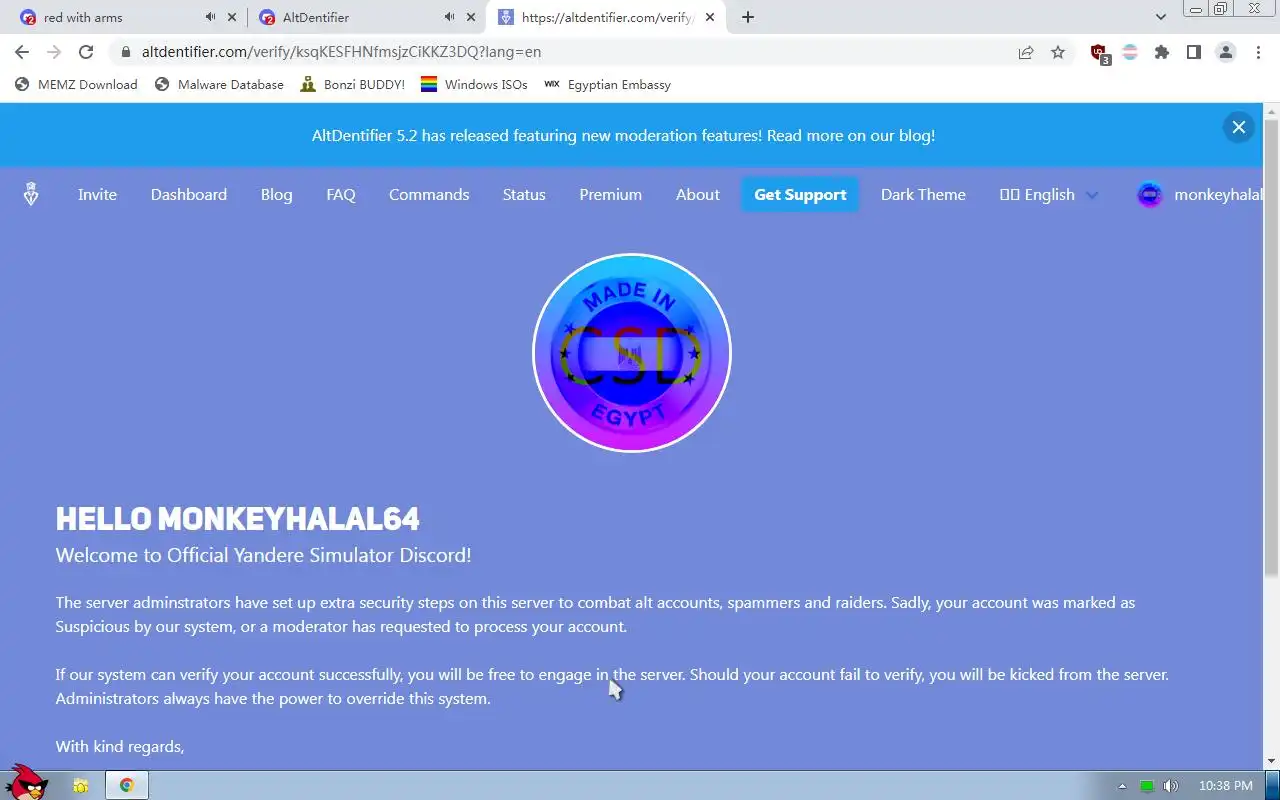
Task: Open the Dashboard nav link
Action: (x=189, y=195)
